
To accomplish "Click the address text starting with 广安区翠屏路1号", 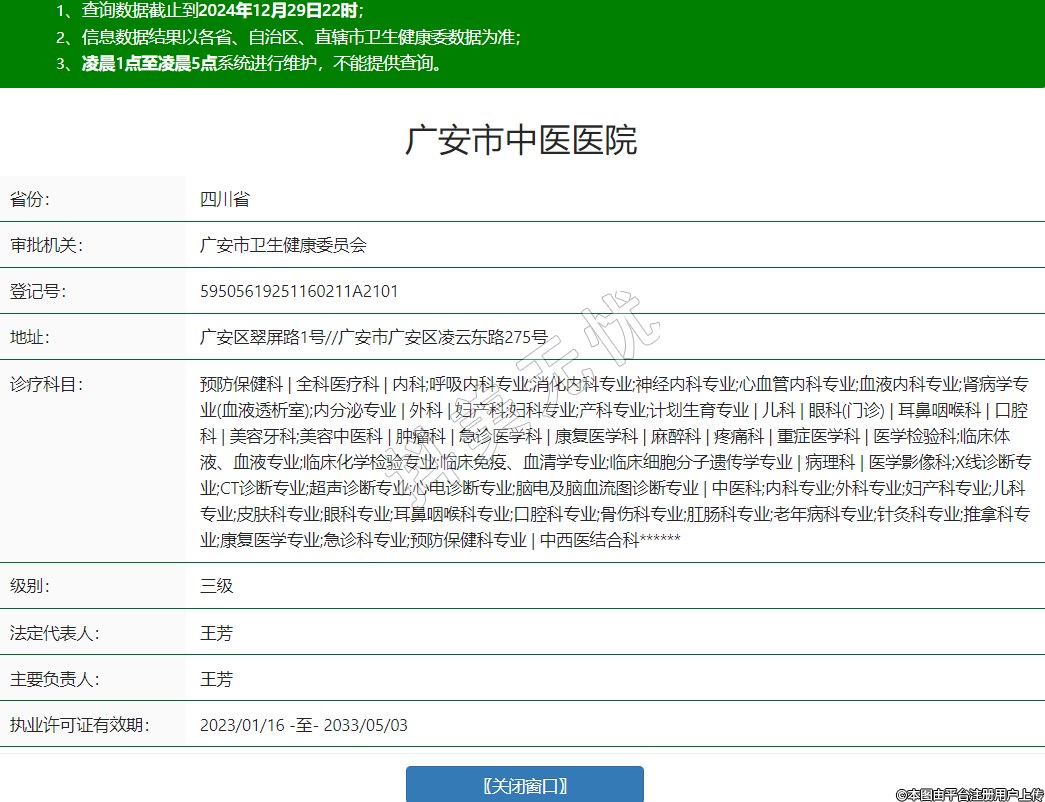I will point(373,337).
